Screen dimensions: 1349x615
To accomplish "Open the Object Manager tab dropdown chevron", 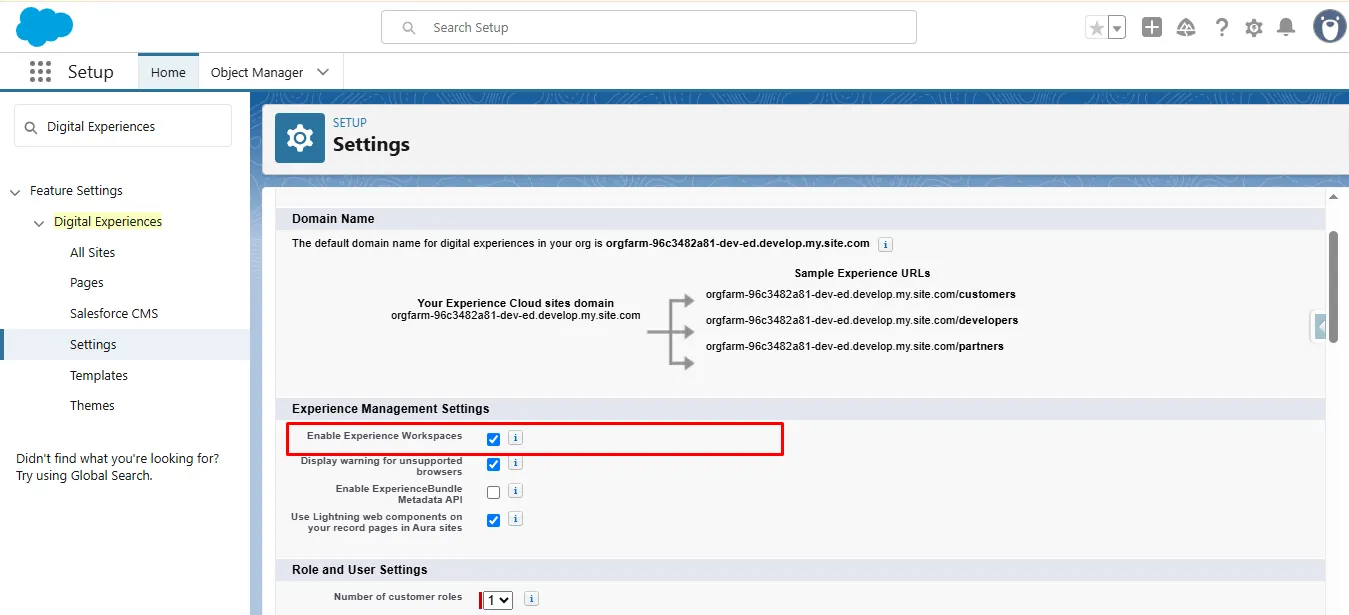I will (x=322, y=72).
